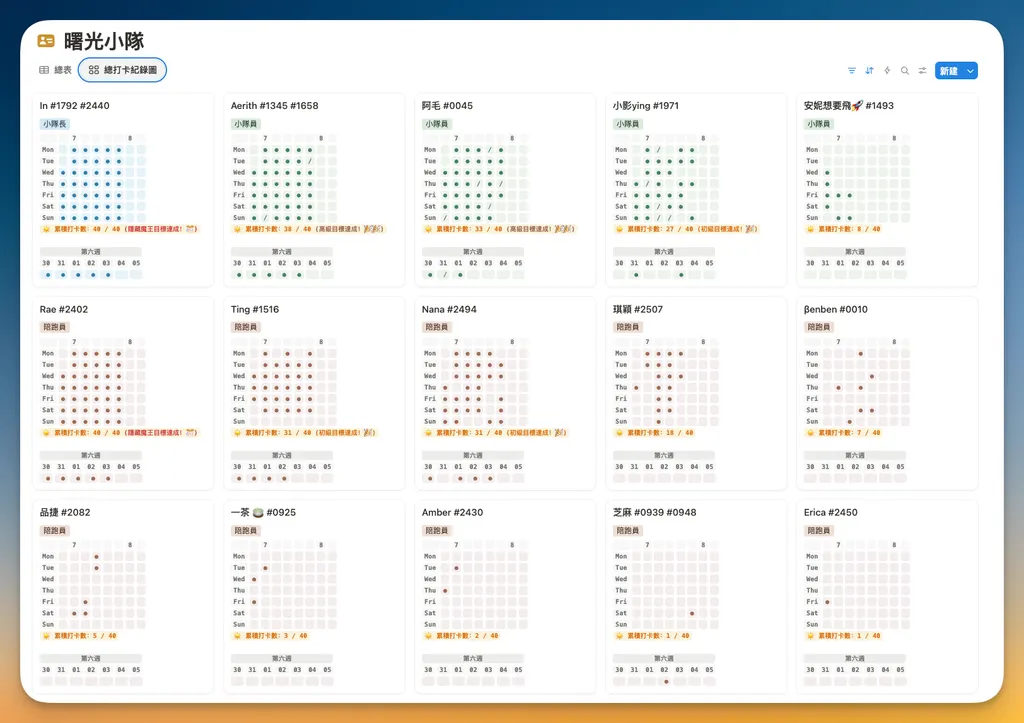The image size is (1024, 723).
Task: Click the gallery icon on 總打卡紀錄圖 tab
Action: [x=93, y=70]
